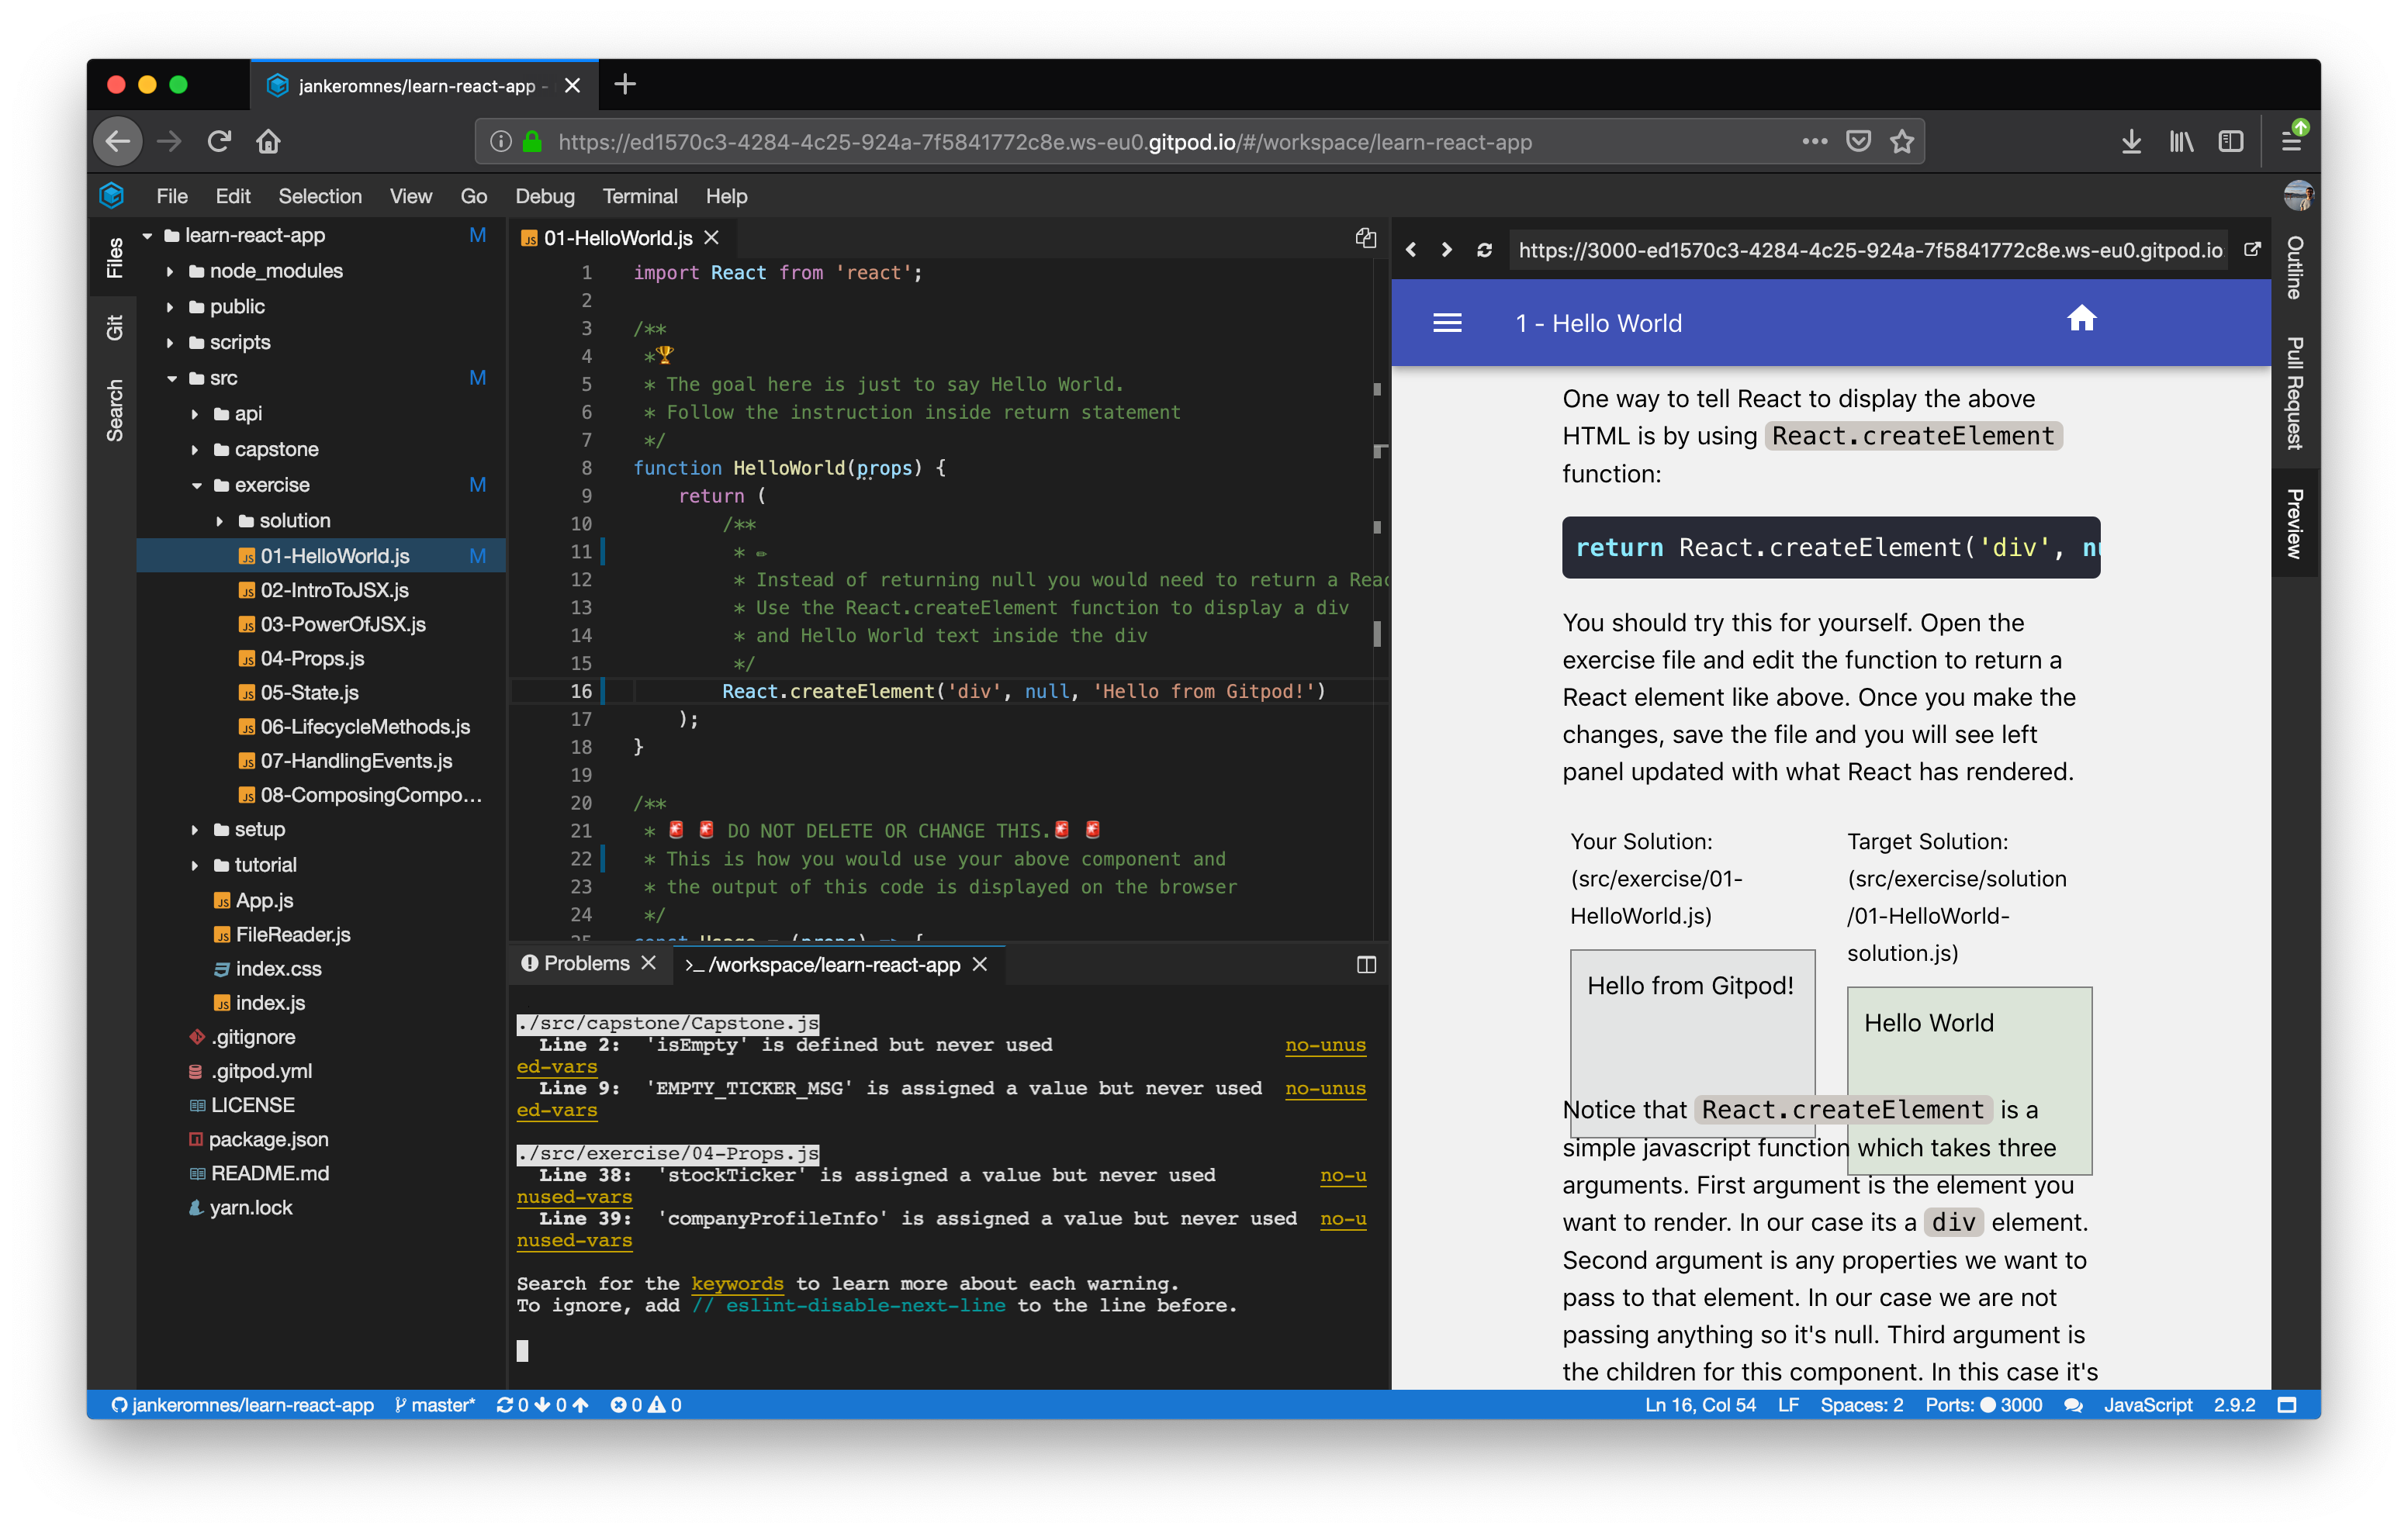Open preview in external window icon
2408x1534 pixels.
click(2252, 250)
